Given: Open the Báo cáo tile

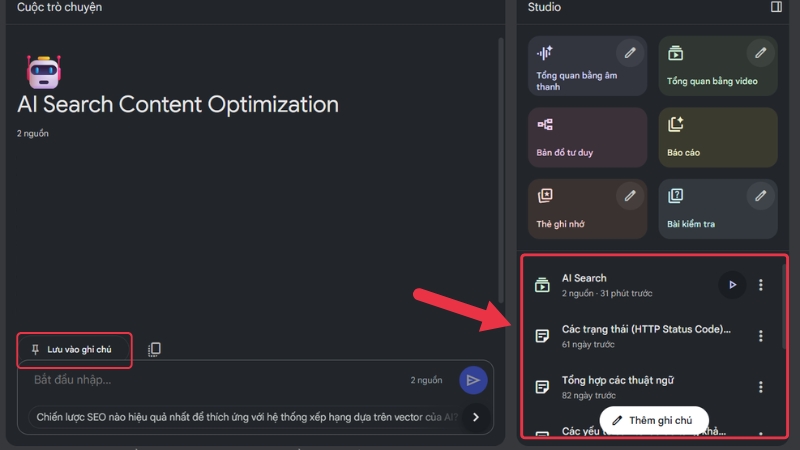Looking at the screenshot, I should [x=717, y=137].
